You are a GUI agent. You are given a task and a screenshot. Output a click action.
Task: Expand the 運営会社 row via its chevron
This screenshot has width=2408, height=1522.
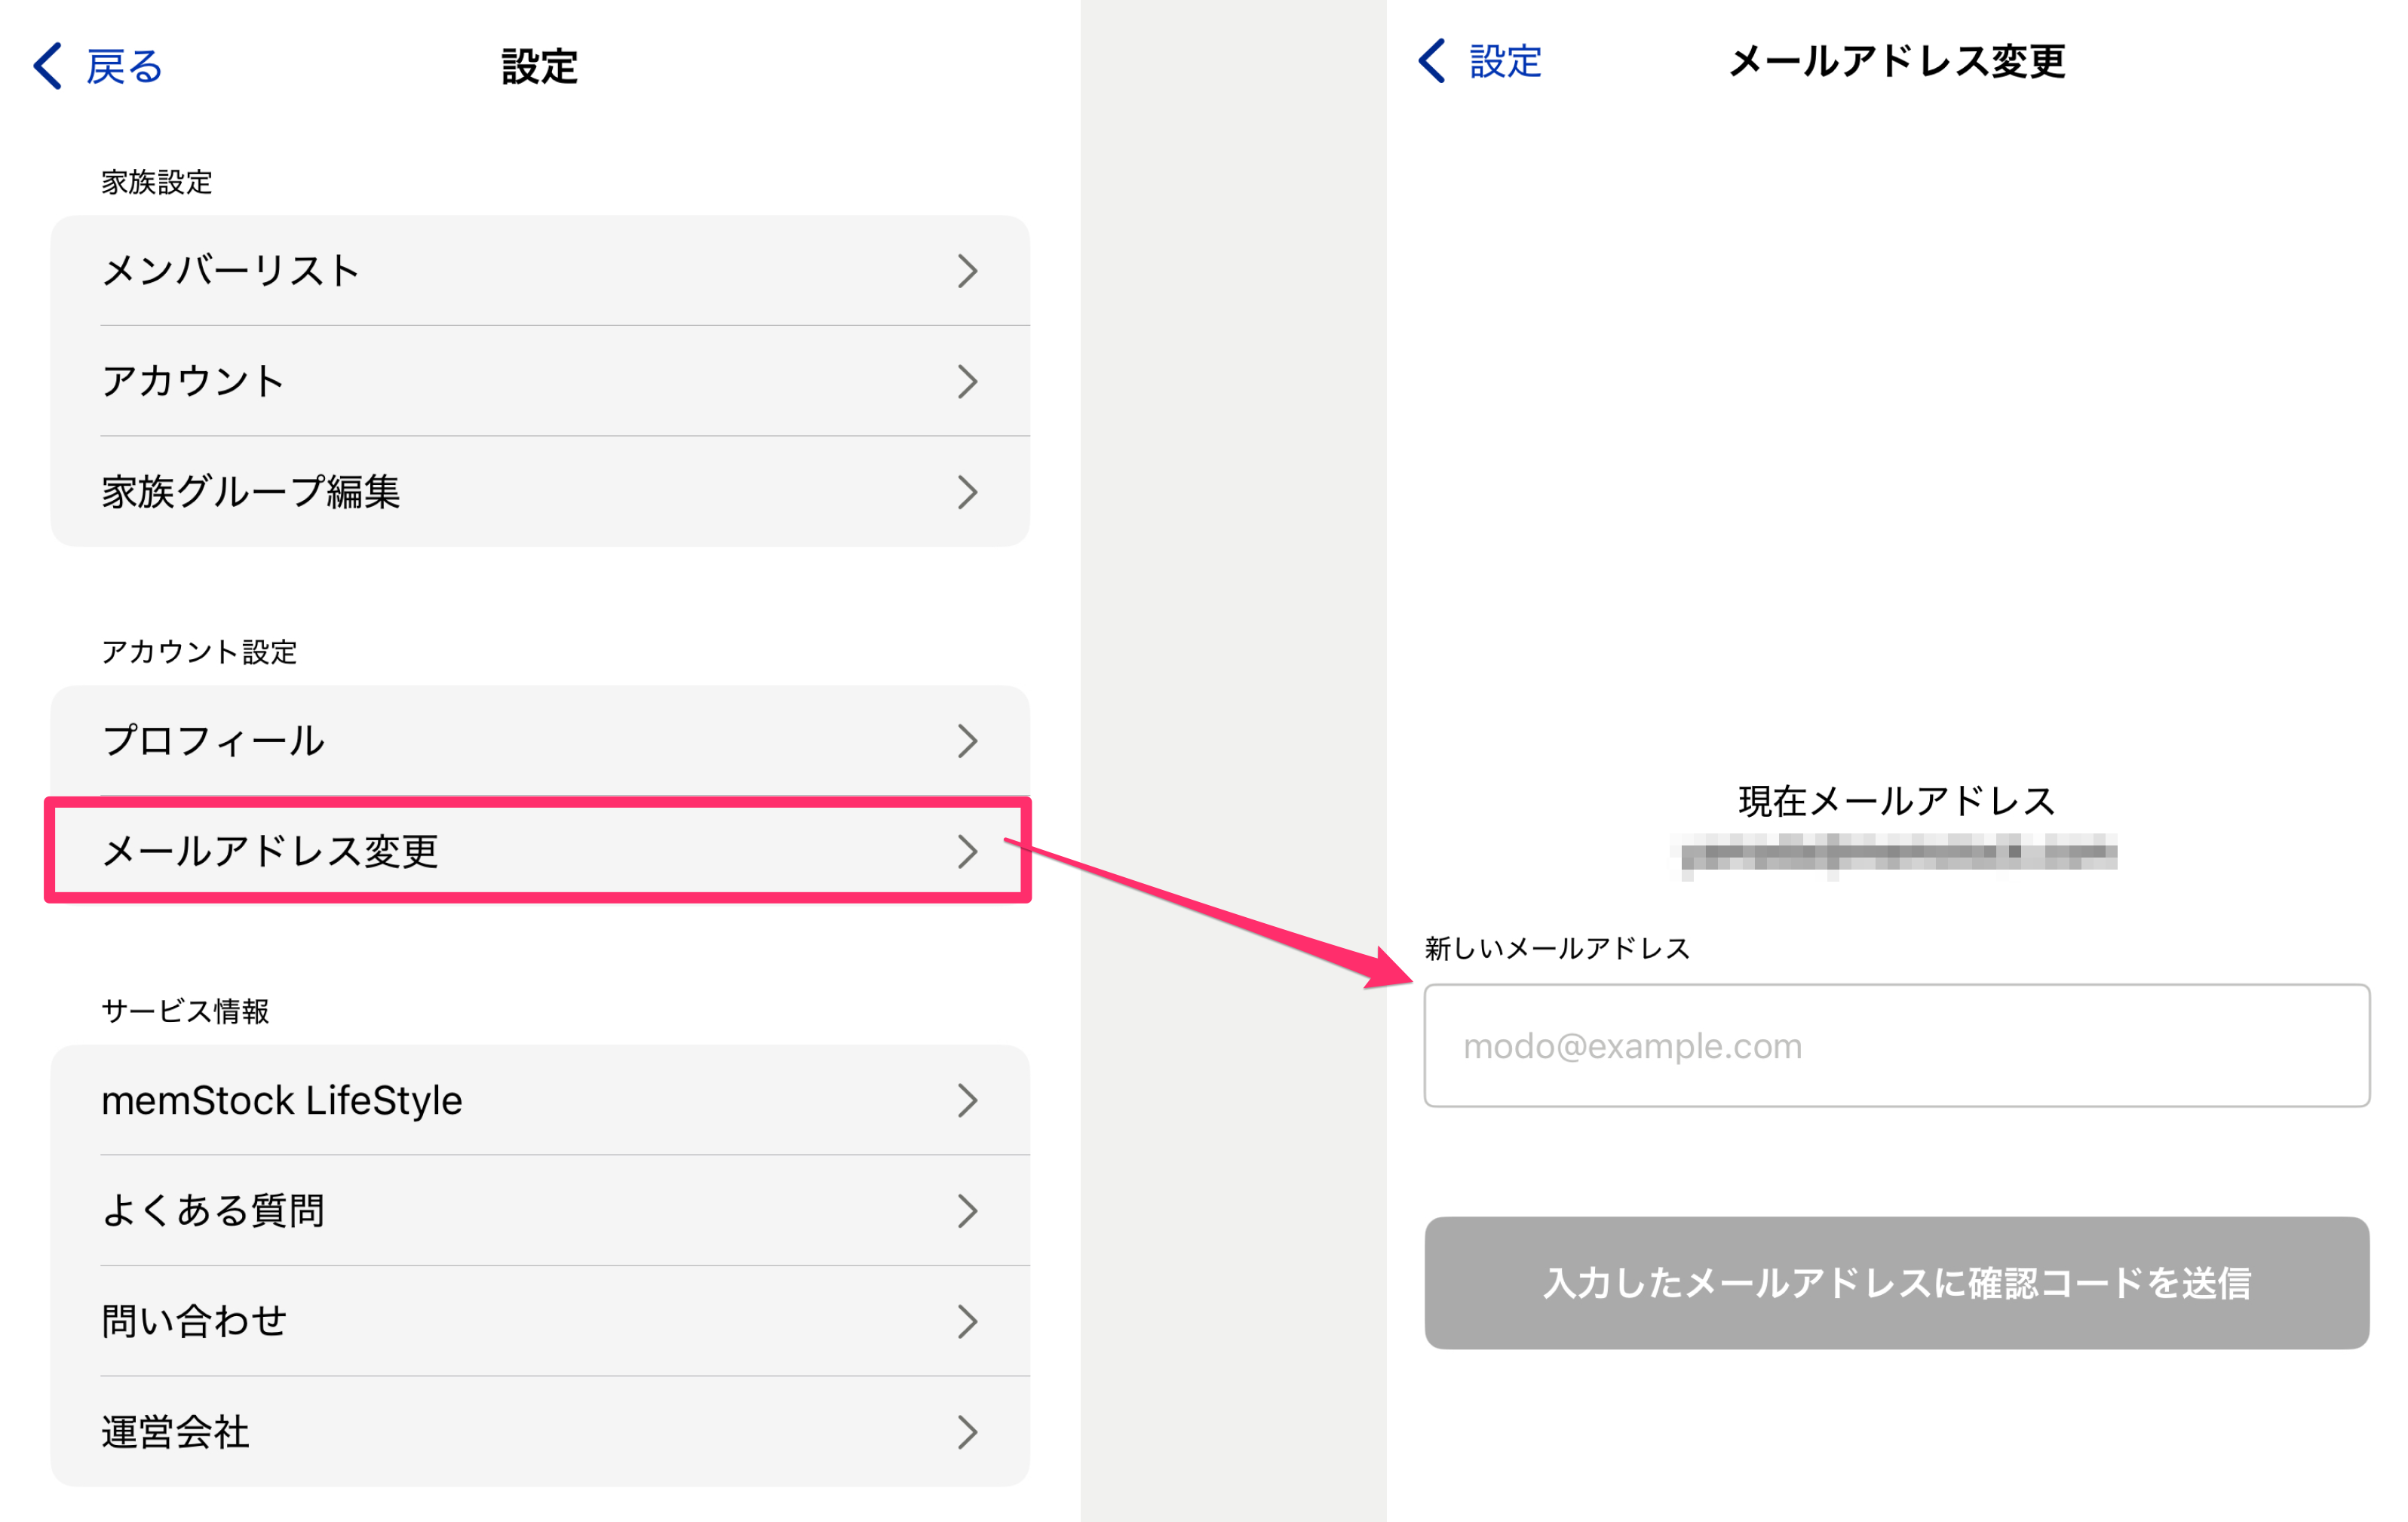tap(966, 1432)
